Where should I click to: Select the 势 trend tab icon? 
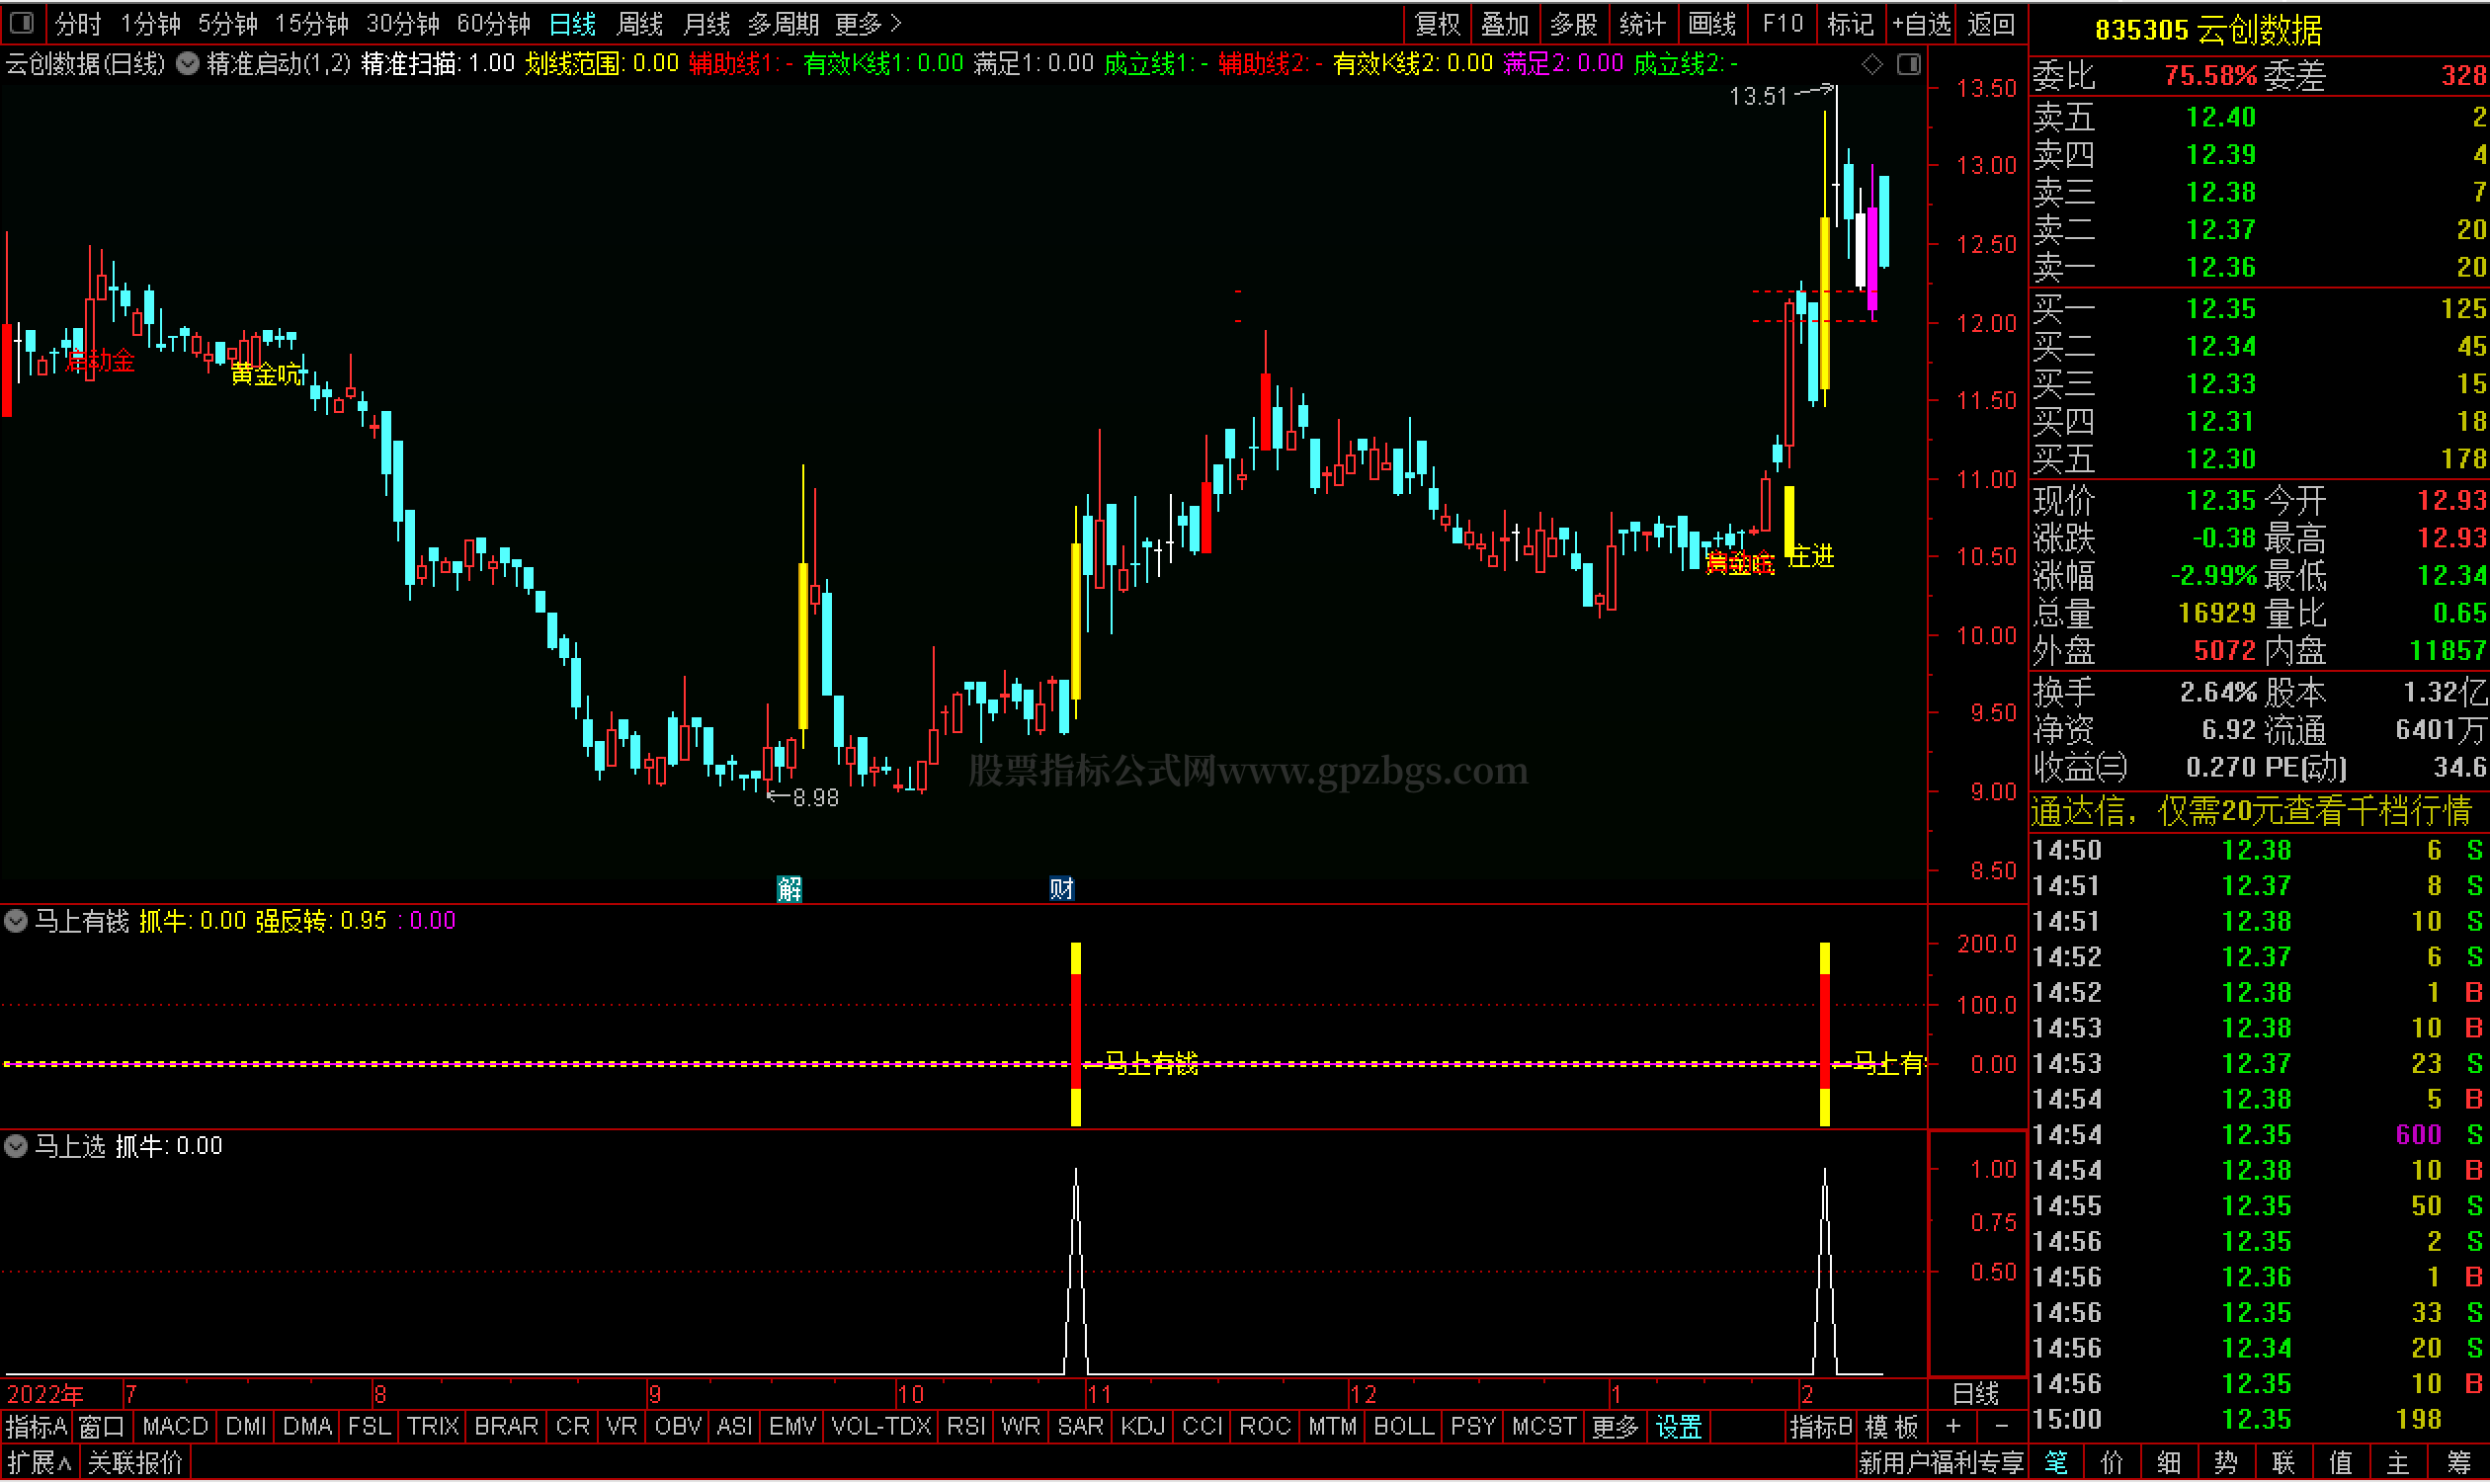2226,1462
